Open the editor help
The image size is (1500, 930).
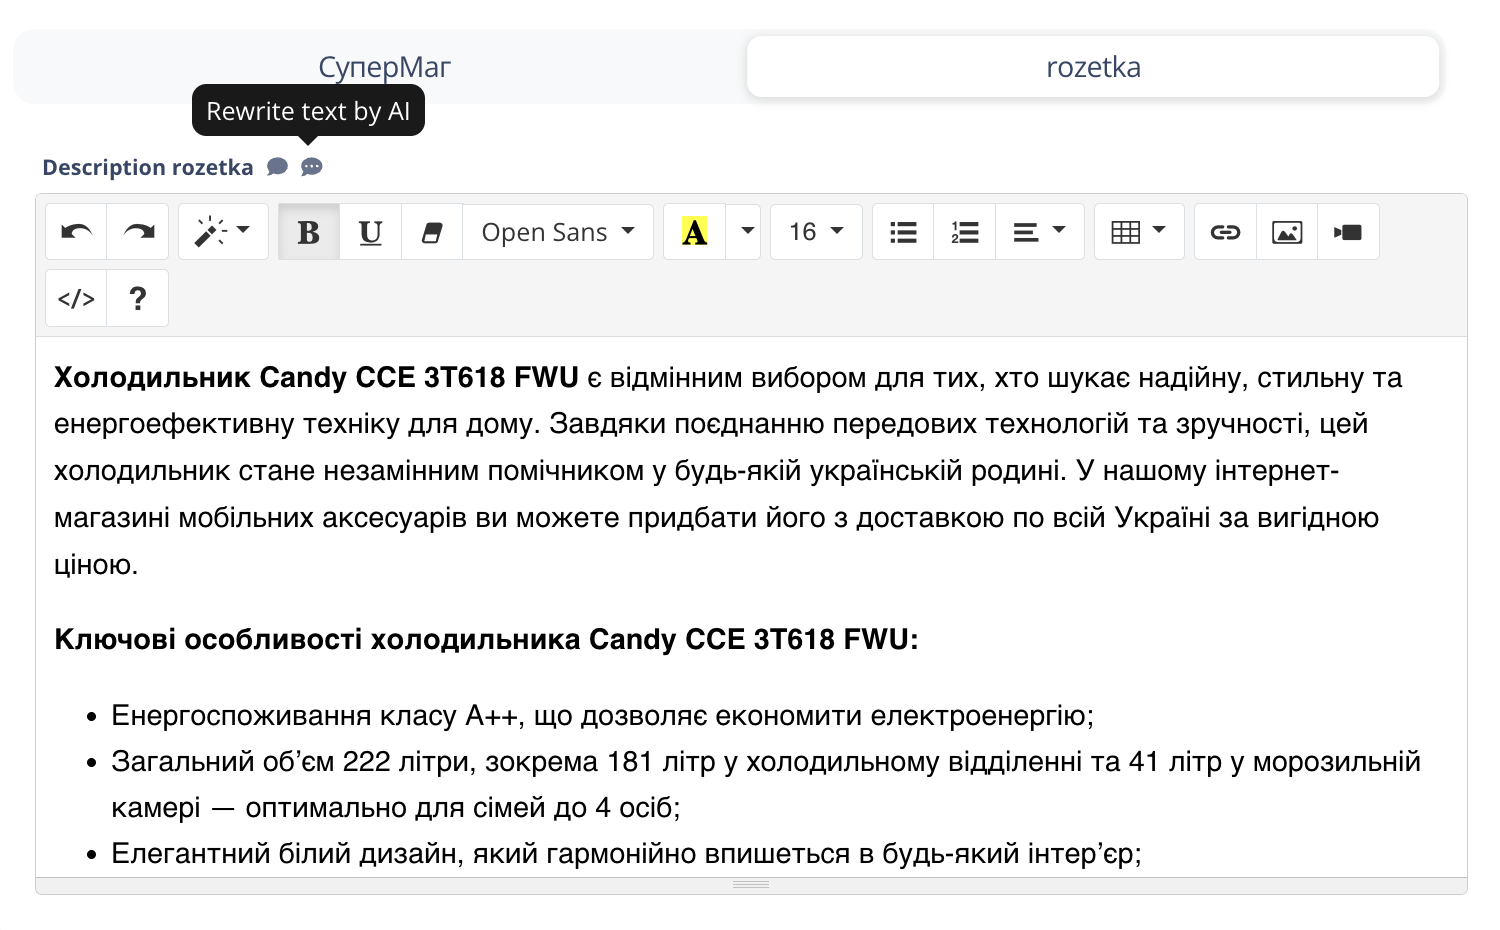(x=137, y=297)
